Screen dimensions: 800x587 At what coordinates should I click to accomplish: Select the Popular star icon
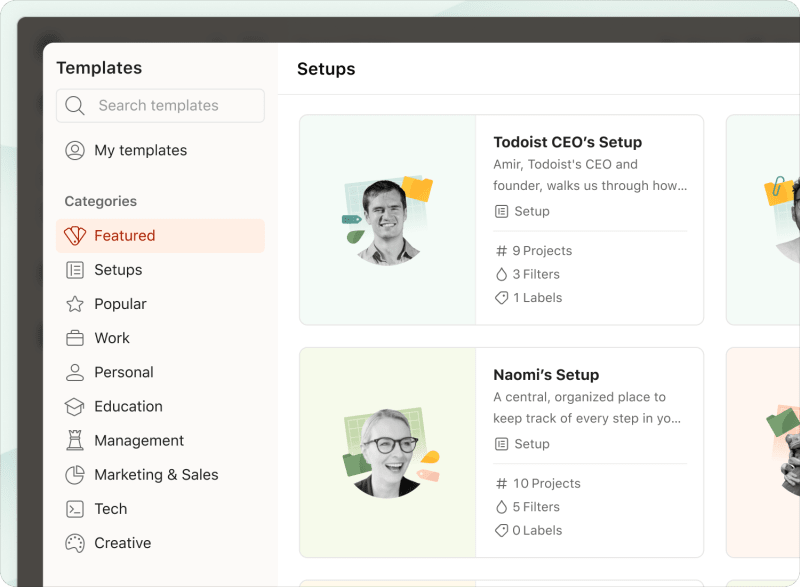point(75,303)
